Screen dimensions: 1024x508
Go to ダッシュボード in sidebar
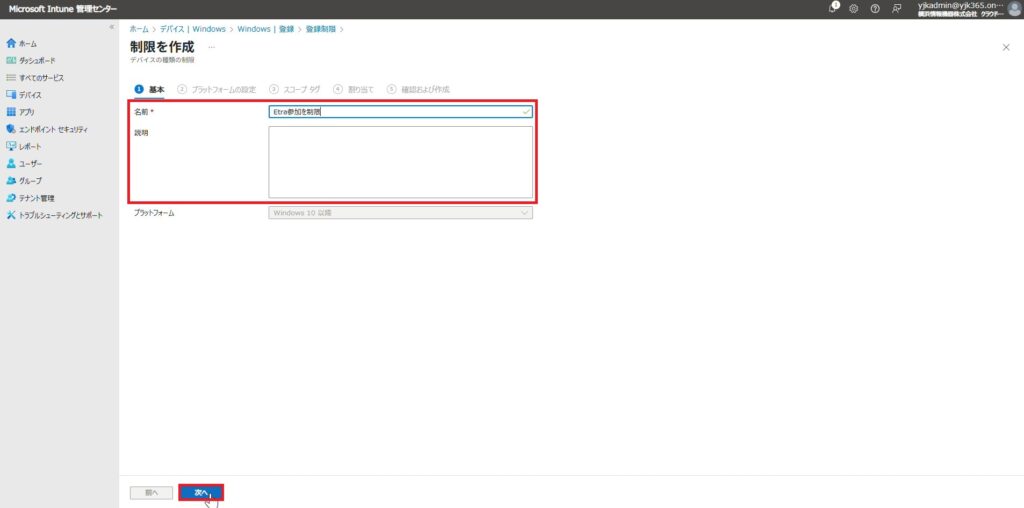[x=36, y=61]
